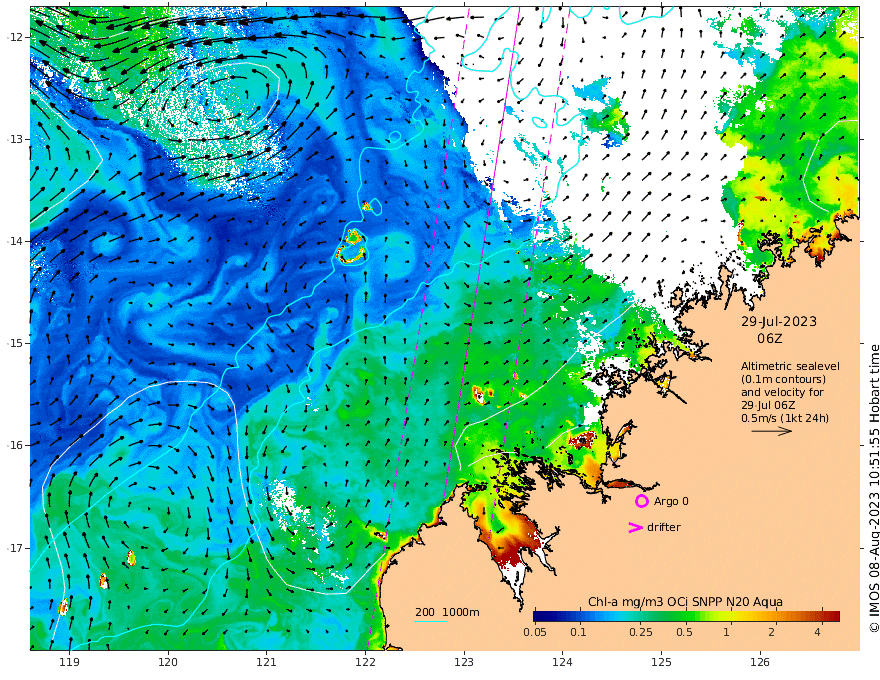Click 'Chl-a mg/m3 OCi SNPP N20 Aqua' title
Viewport: 880px width, 680px height.
click(685, 602)
